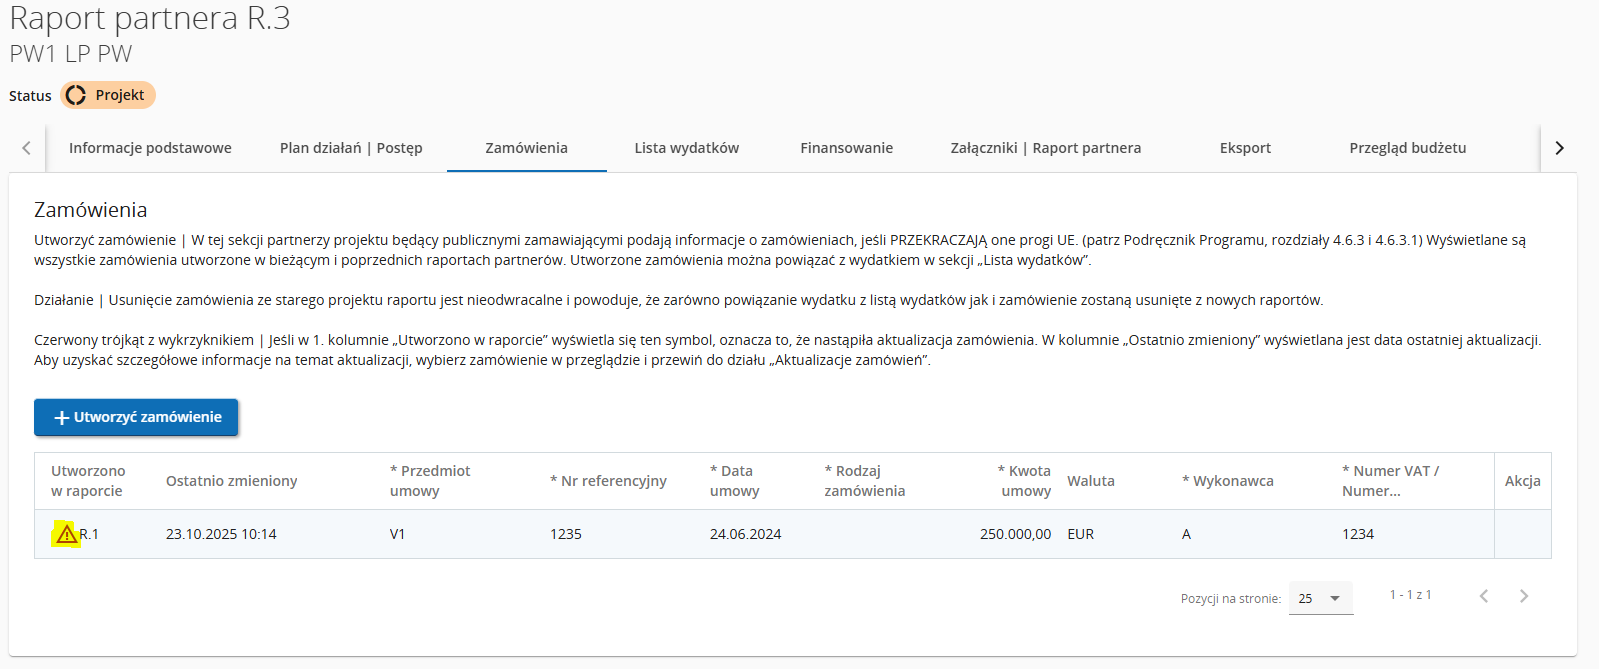Open the Przegląd budżetu tab
Screen dimensions: 1599x669
[1407, 148]
